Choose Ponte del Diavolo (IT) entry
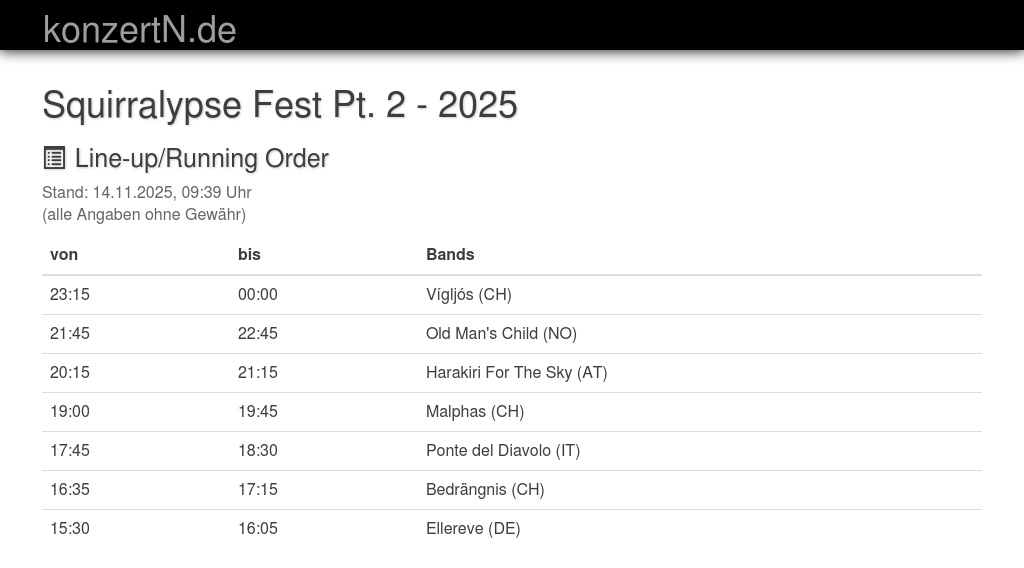Viewport: 1024px width, 568px height. click(503, 450)
